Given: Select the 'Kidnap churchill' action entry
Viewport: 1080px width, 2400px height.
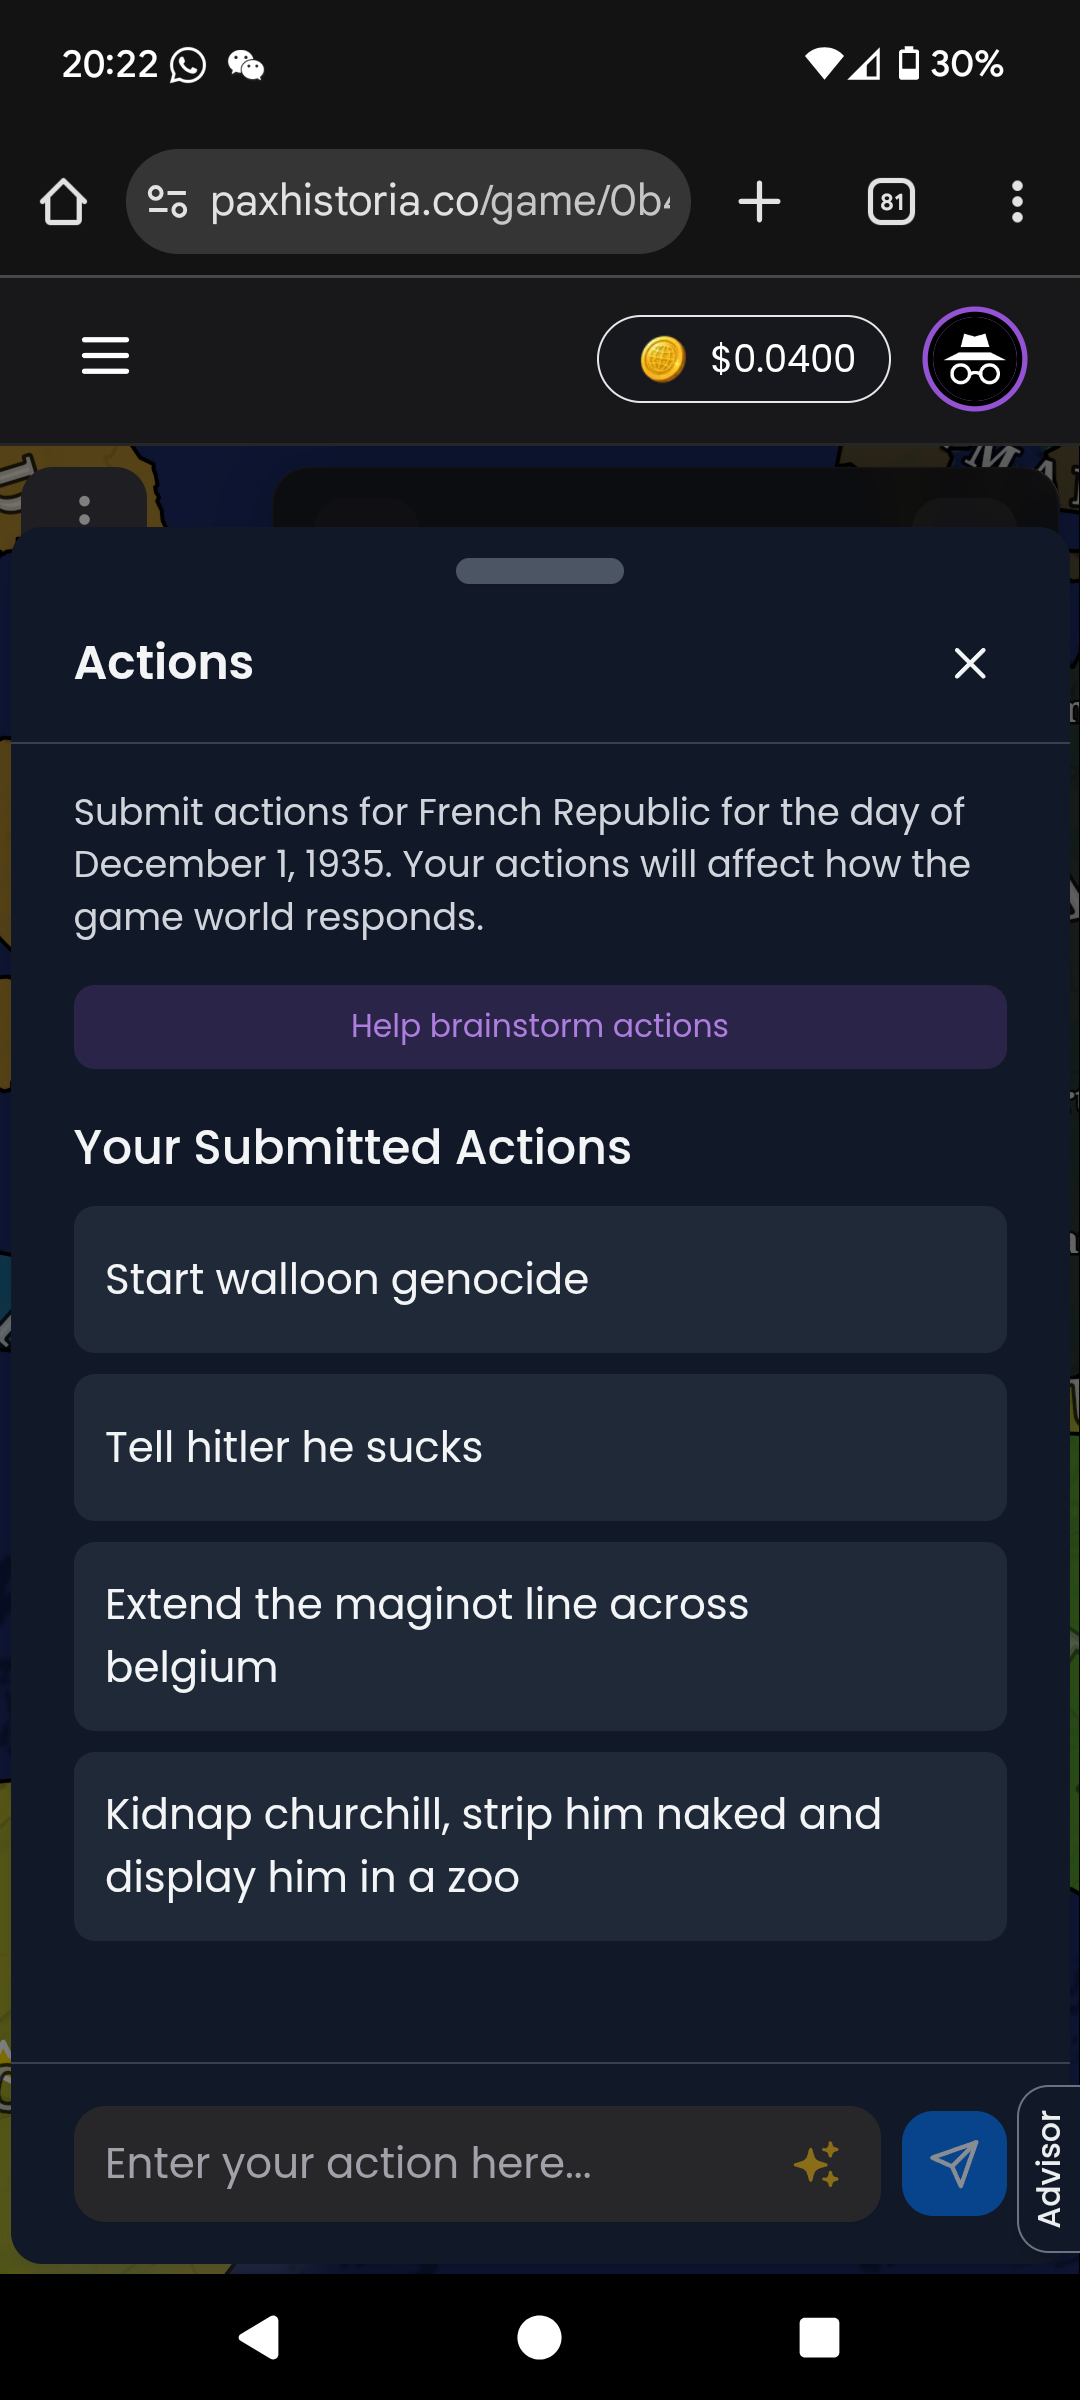Looking at the screenshot, I should [x=540, y=1846].
